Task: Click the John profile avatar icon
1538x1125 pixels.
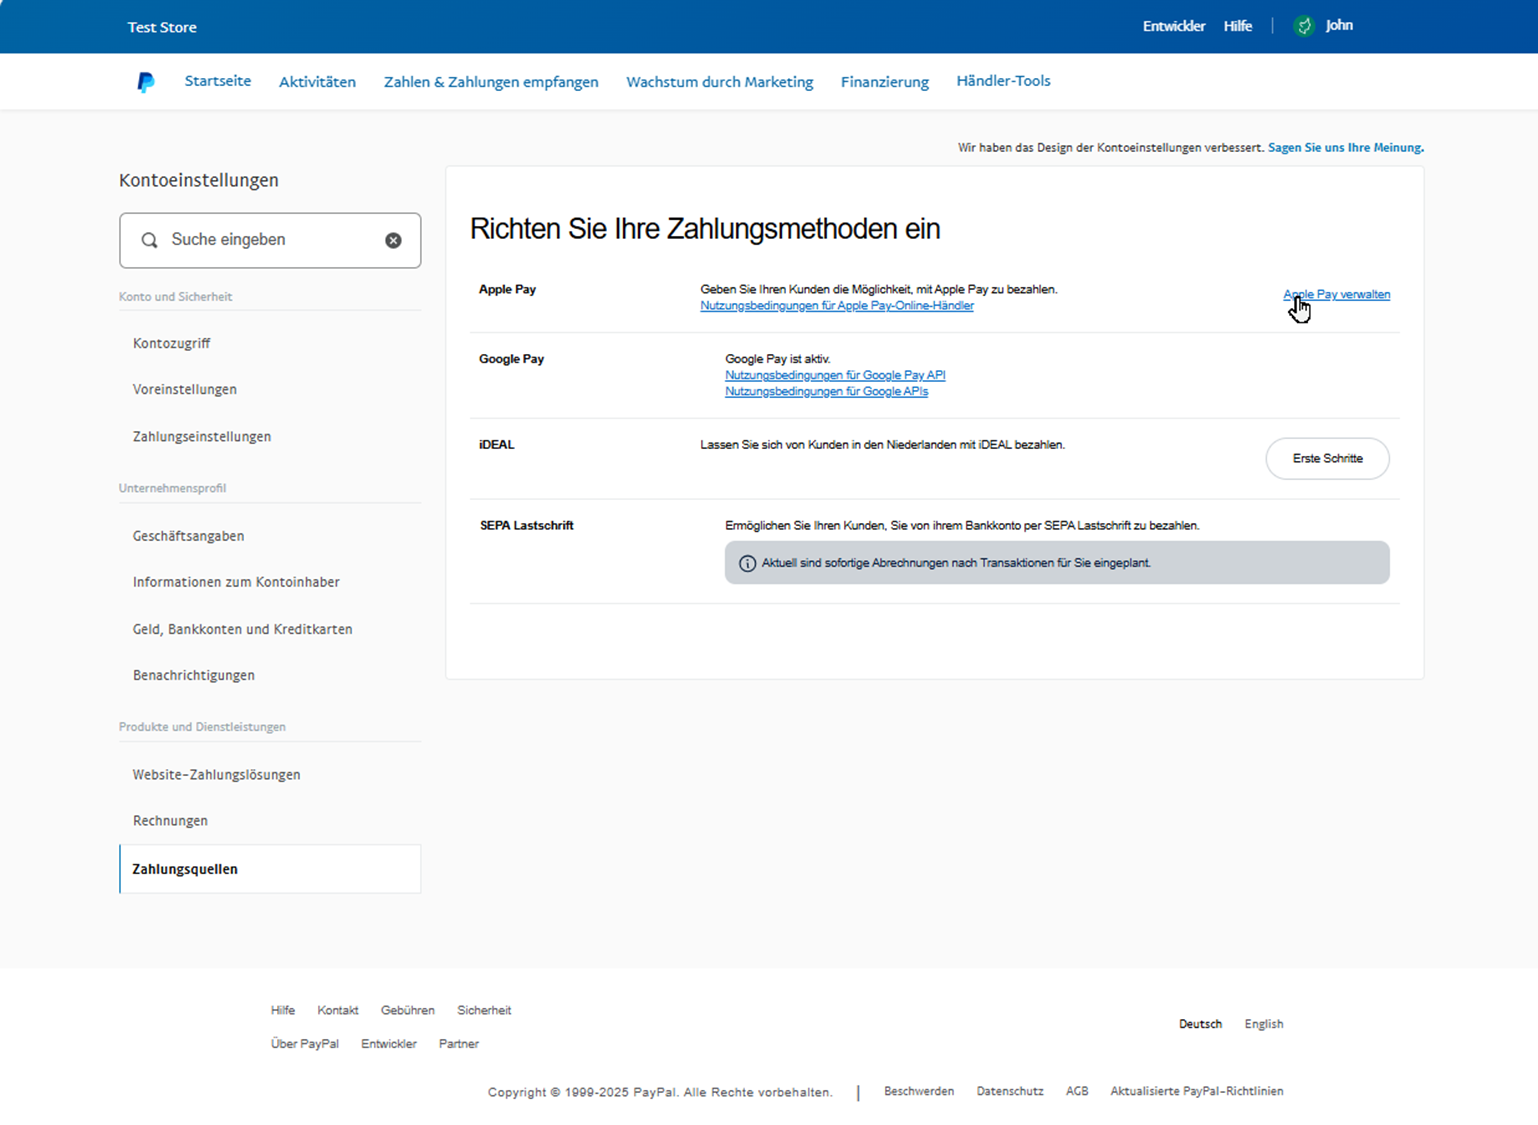Action: [1303, 26]
